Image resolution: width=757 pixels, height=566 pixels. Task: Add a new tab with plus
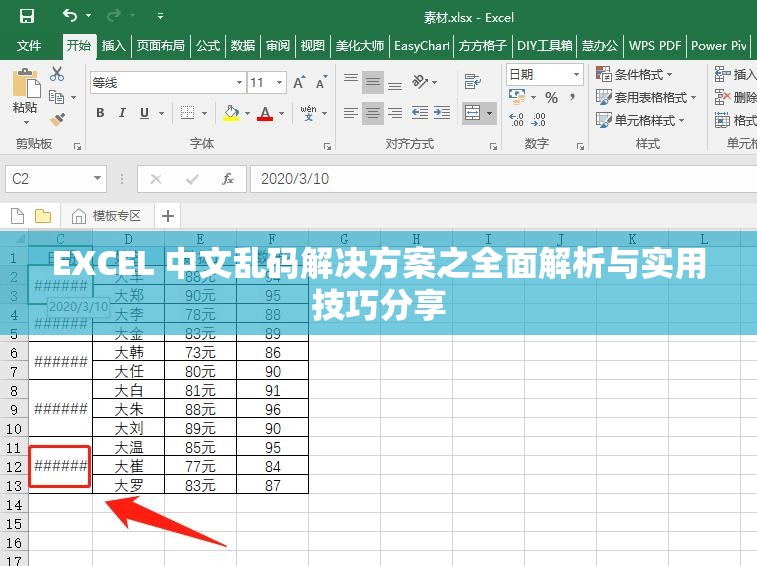[168, 216]
